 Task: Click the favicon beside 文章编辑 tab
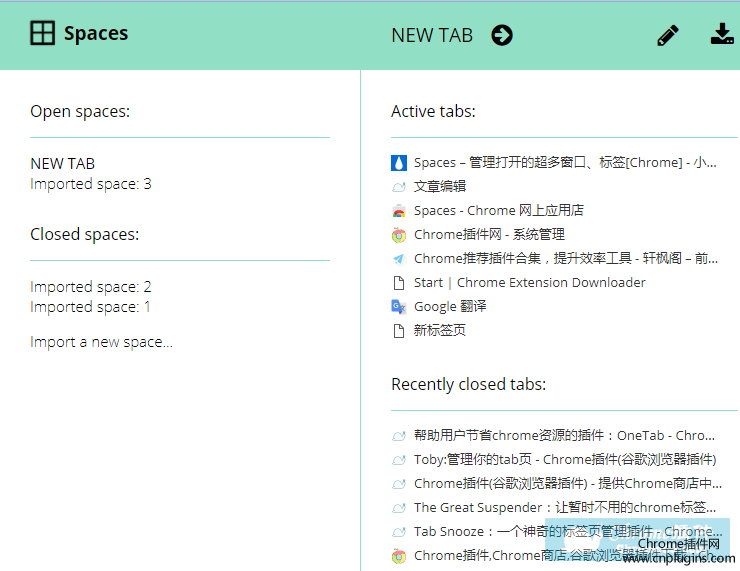coord(399,187)
